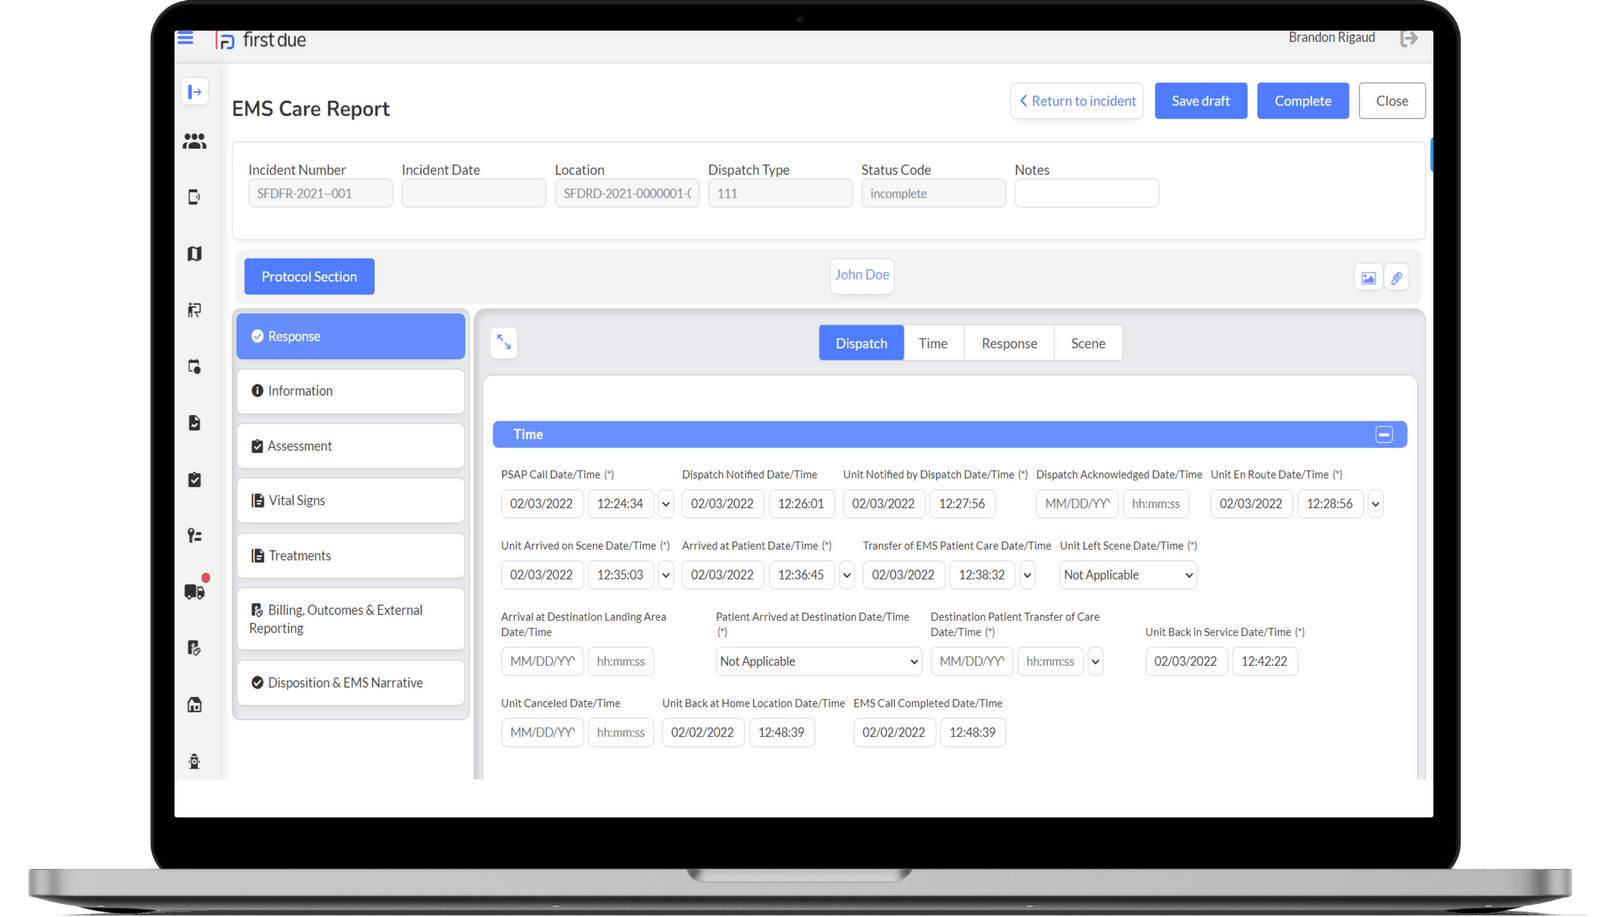Select the Vital Signs section
Image resolution: width=1600 pixels, height=917 pixels.
(350, 500)
